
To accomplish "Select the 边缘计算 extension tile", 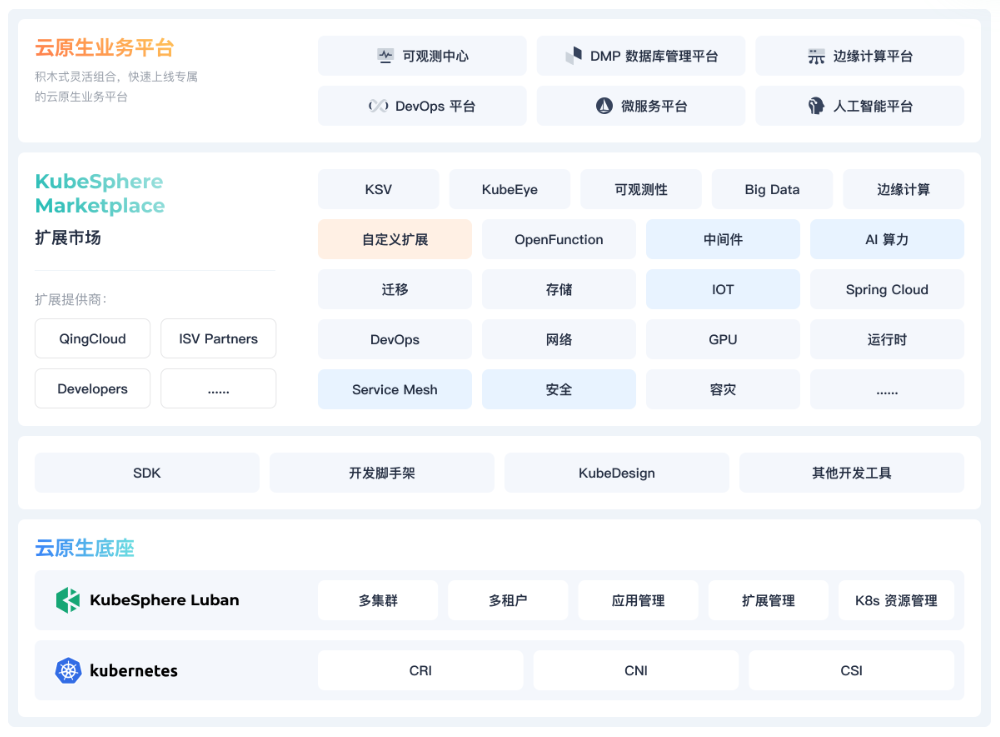I will (903, 189).
